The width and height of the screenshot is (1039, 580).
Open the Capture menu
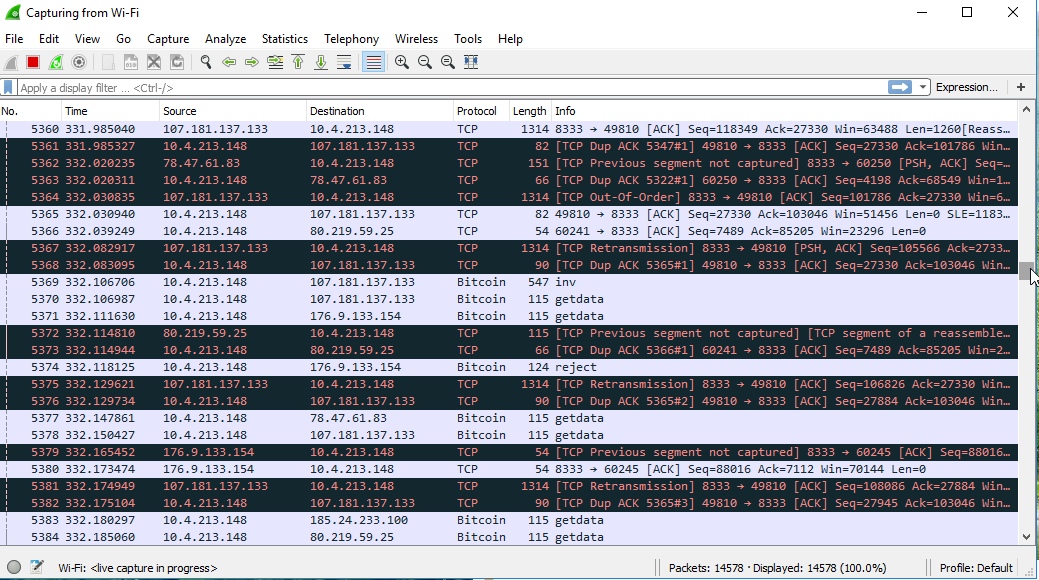coord(168,39)
